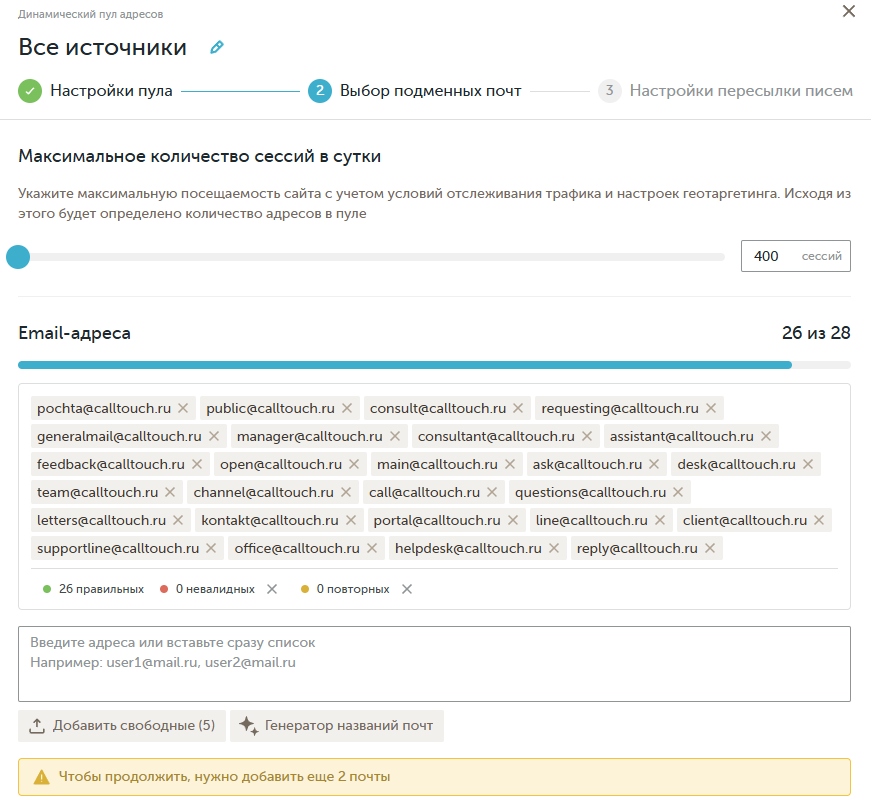Click warning about adding 2 more emails
This screenshot has width=871, height=807.
click(x=434, y=777)
